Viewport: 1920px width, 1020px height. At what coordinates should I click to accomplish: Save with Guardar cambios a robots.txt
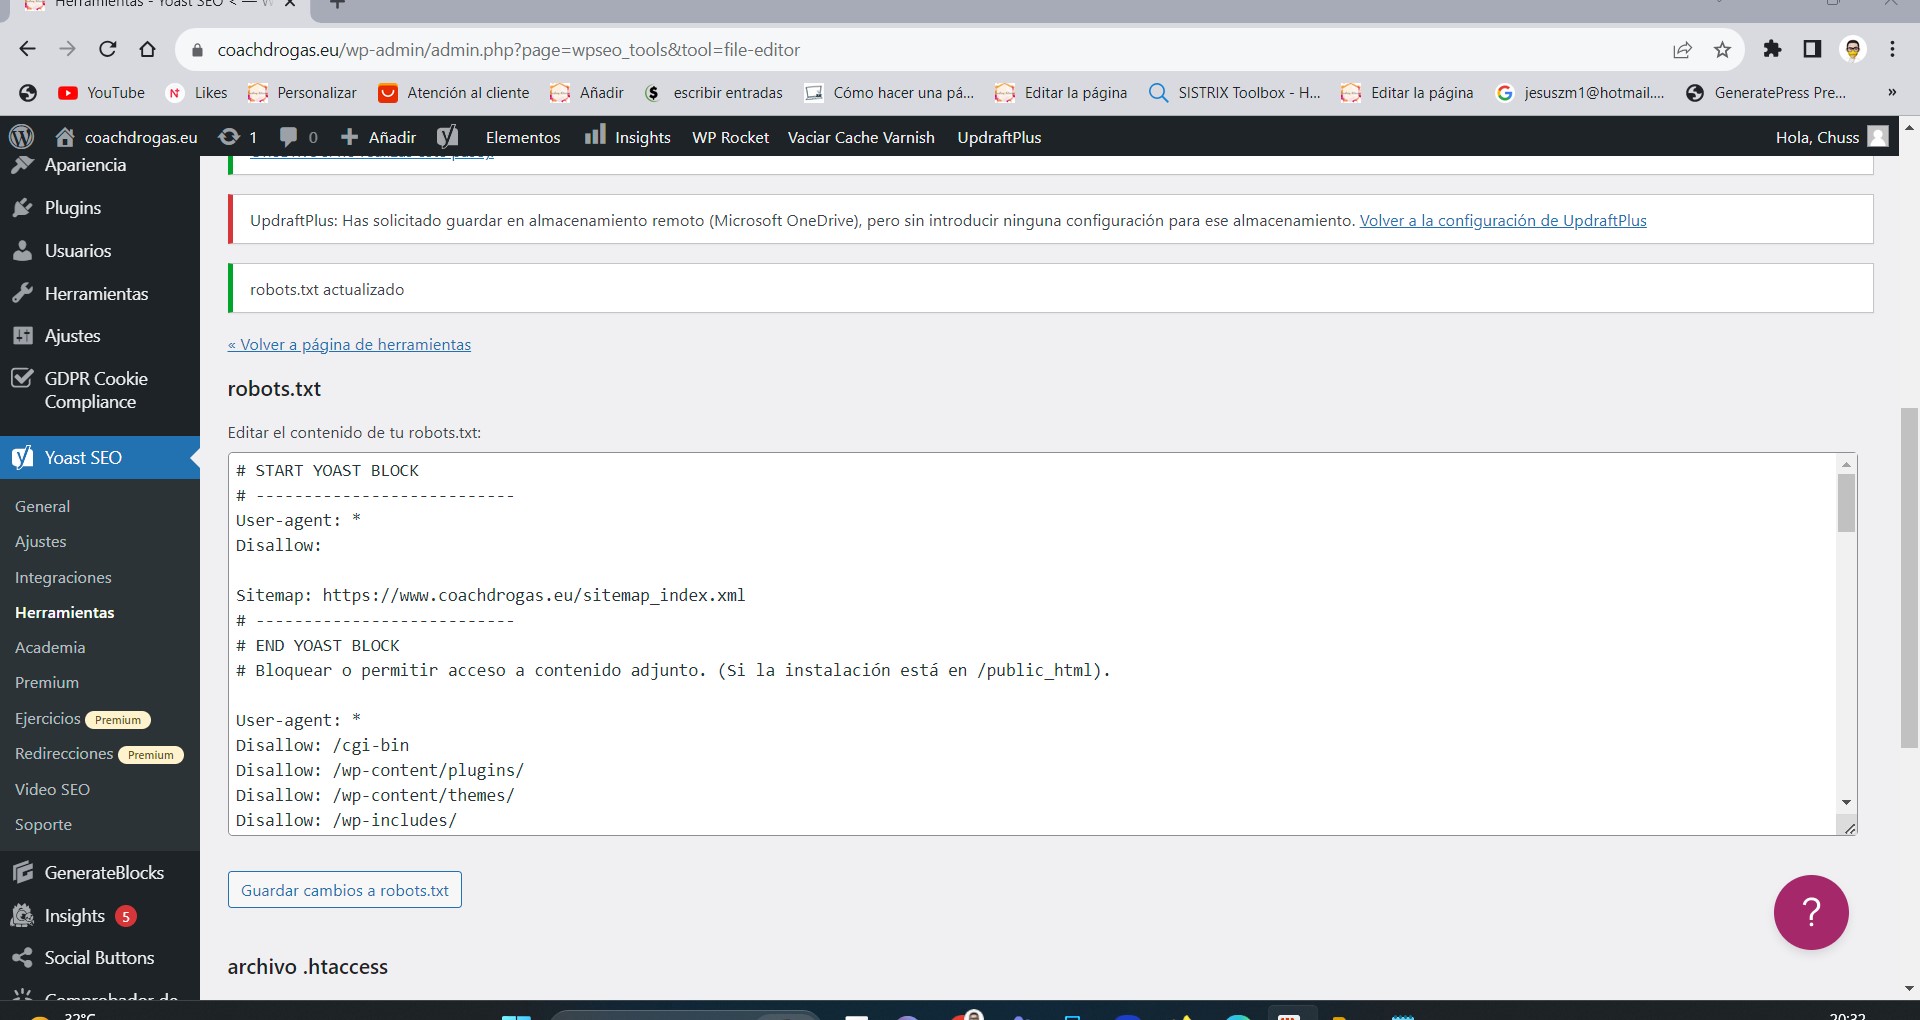point(345,890)
